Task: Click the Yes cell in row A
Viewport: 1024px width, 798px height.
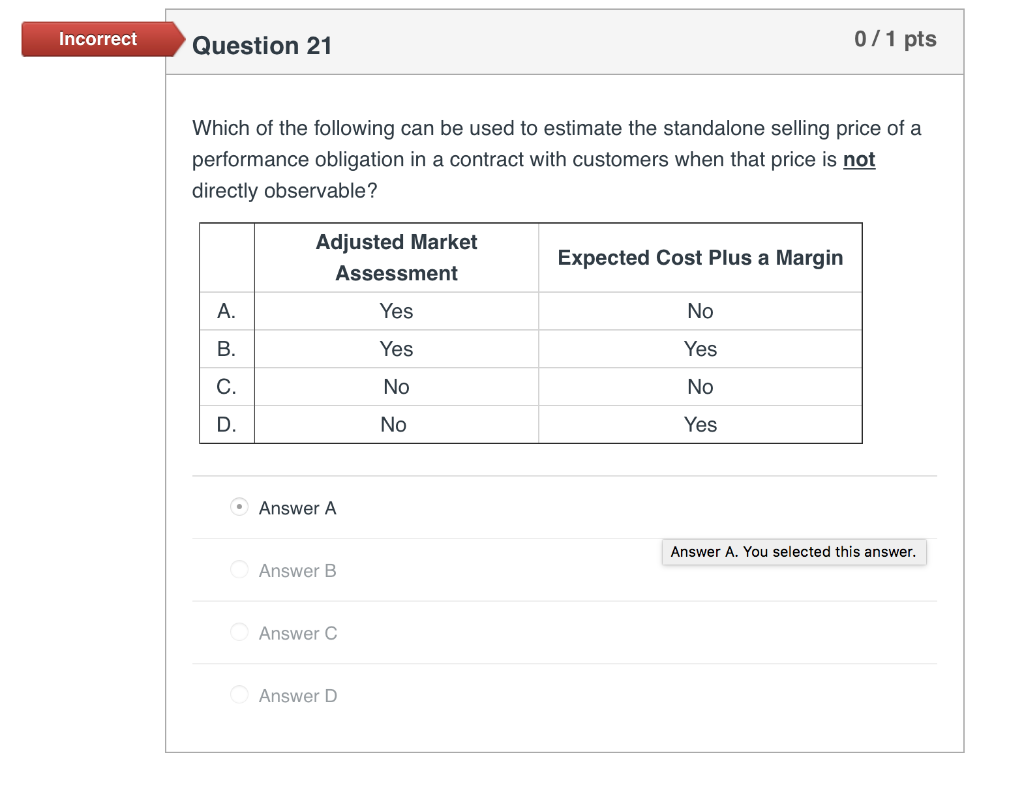Action: (396, 311)
